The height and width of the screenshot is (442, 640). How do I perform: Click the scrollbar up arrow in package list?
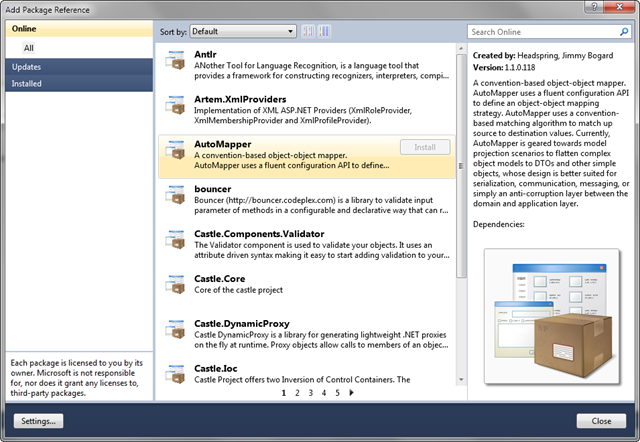pos(461,49)
